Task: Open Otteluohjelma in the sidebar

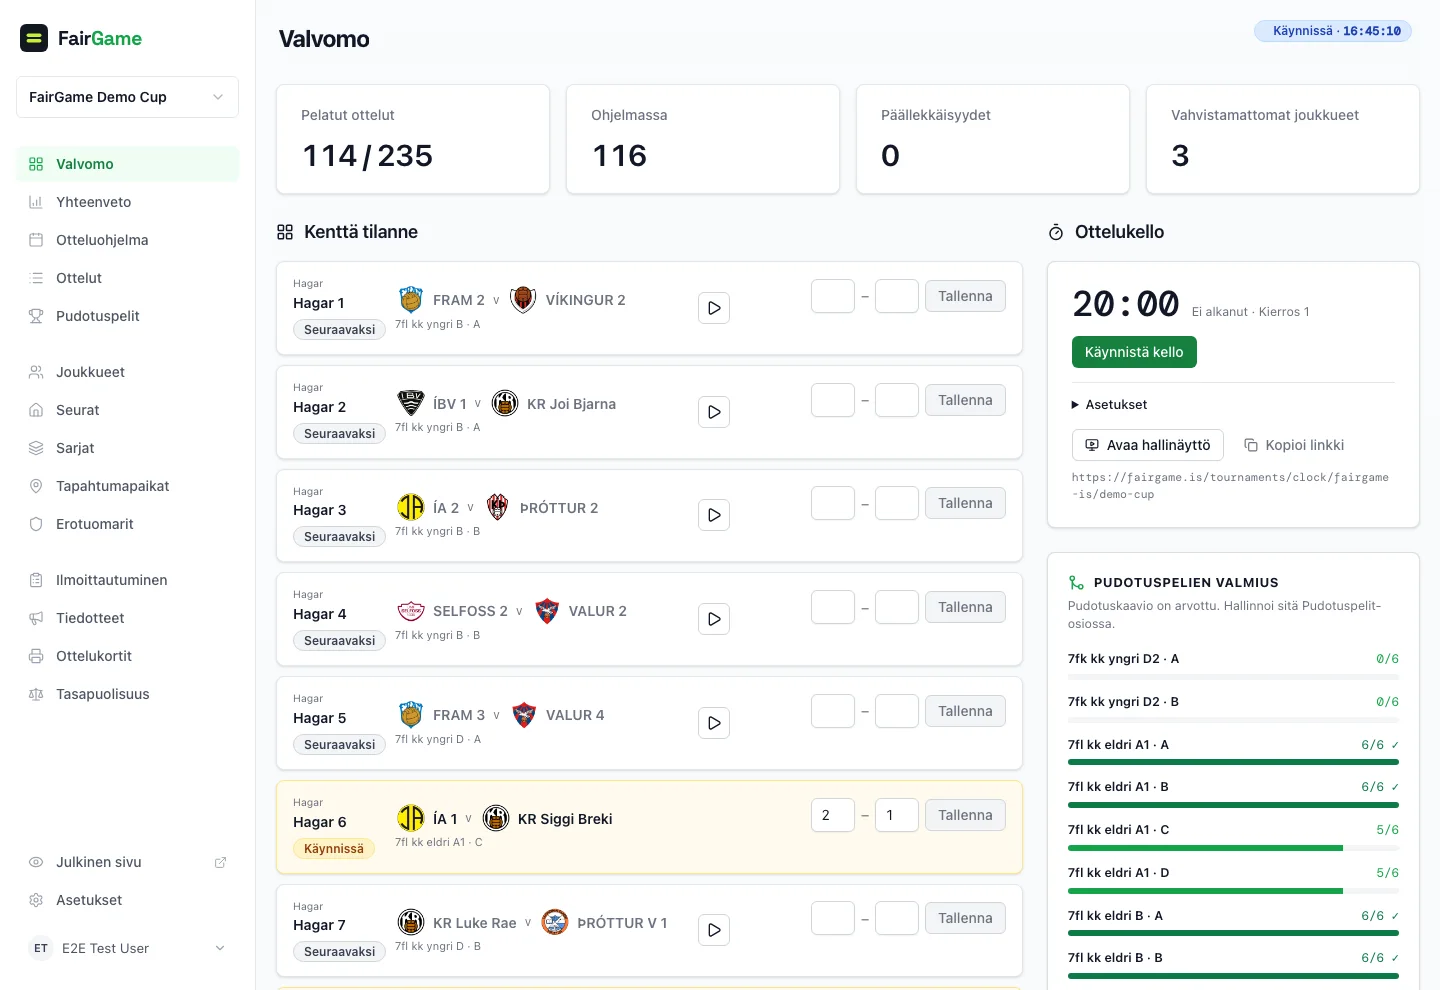Action: [127, 240]
